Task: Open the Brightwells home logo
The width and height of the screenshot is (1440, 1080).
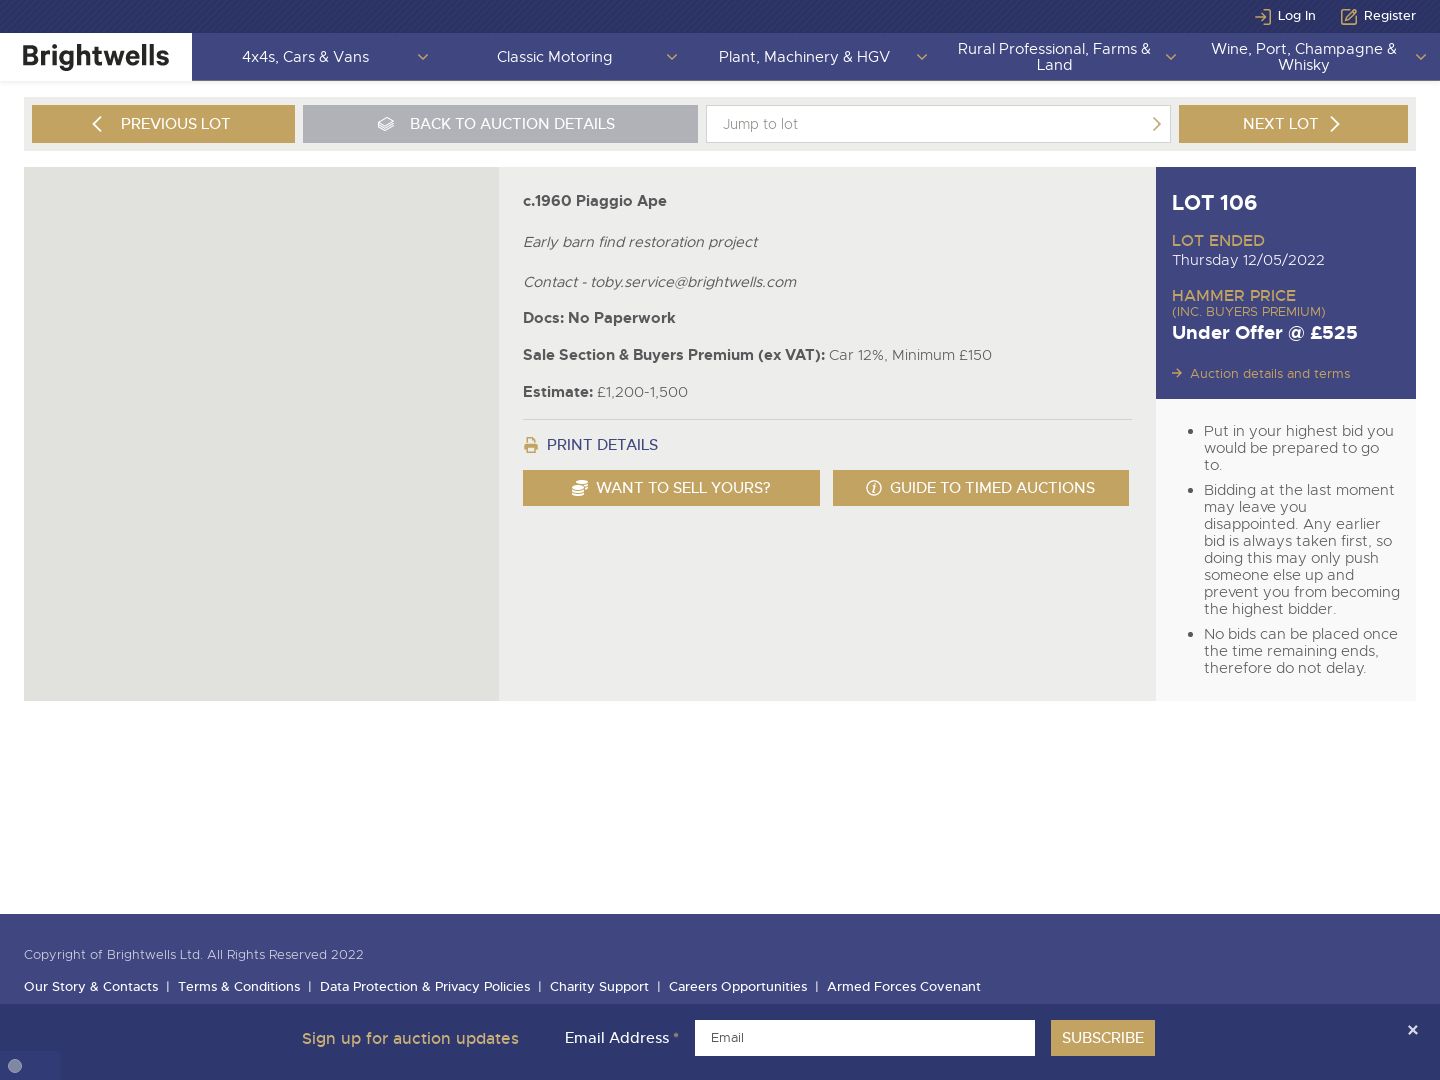Action: 96,57
